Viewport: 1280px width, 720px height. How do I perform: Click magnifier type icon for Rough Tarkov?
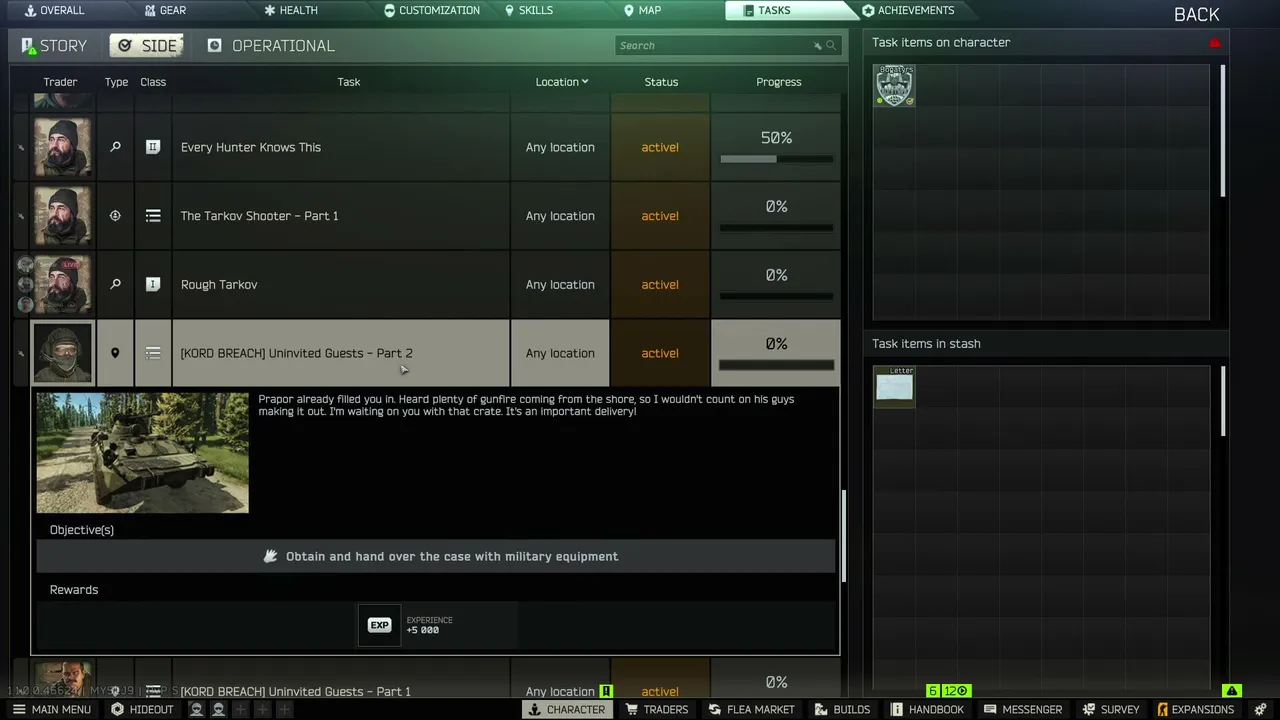tap(115, 285)
